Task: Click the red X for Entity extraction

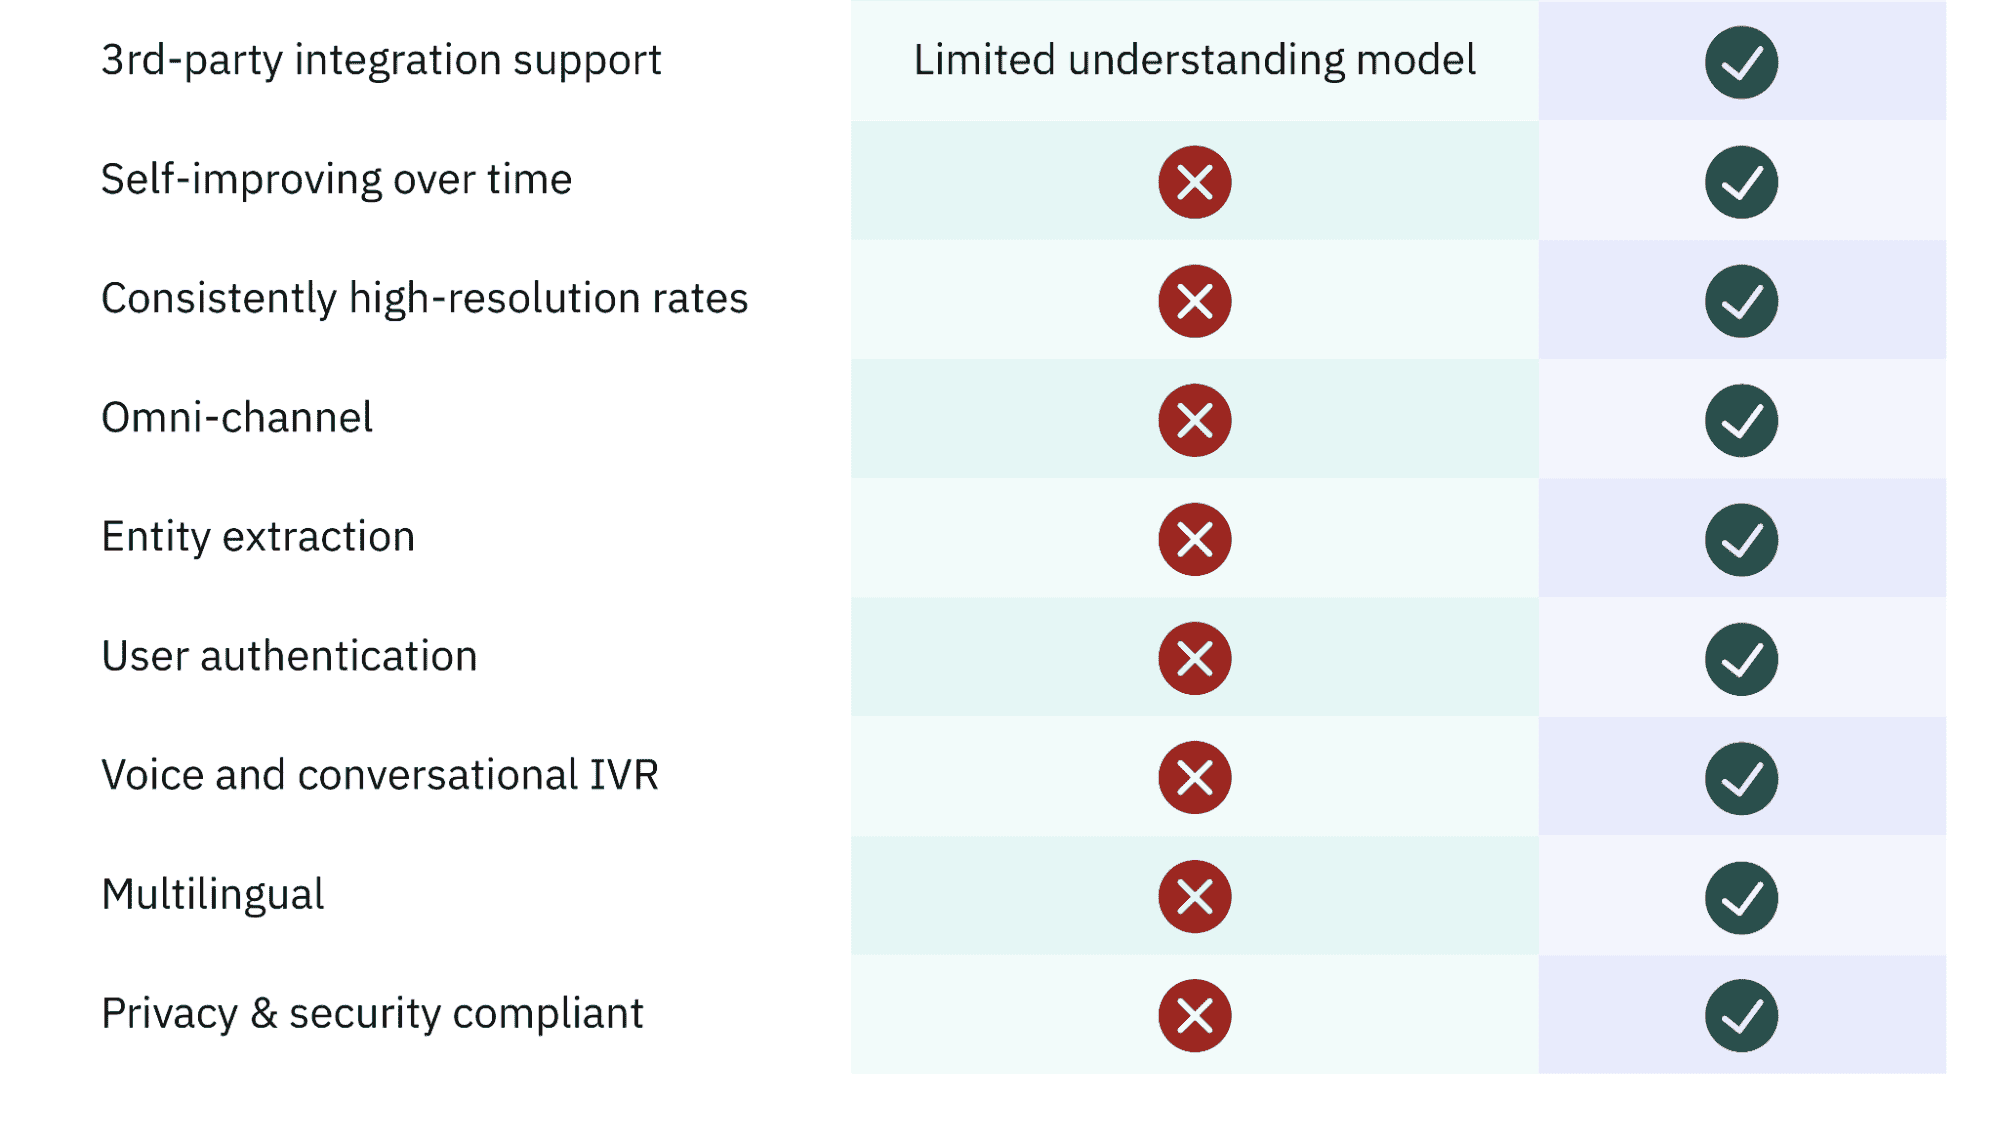Action: (1194, 539)
